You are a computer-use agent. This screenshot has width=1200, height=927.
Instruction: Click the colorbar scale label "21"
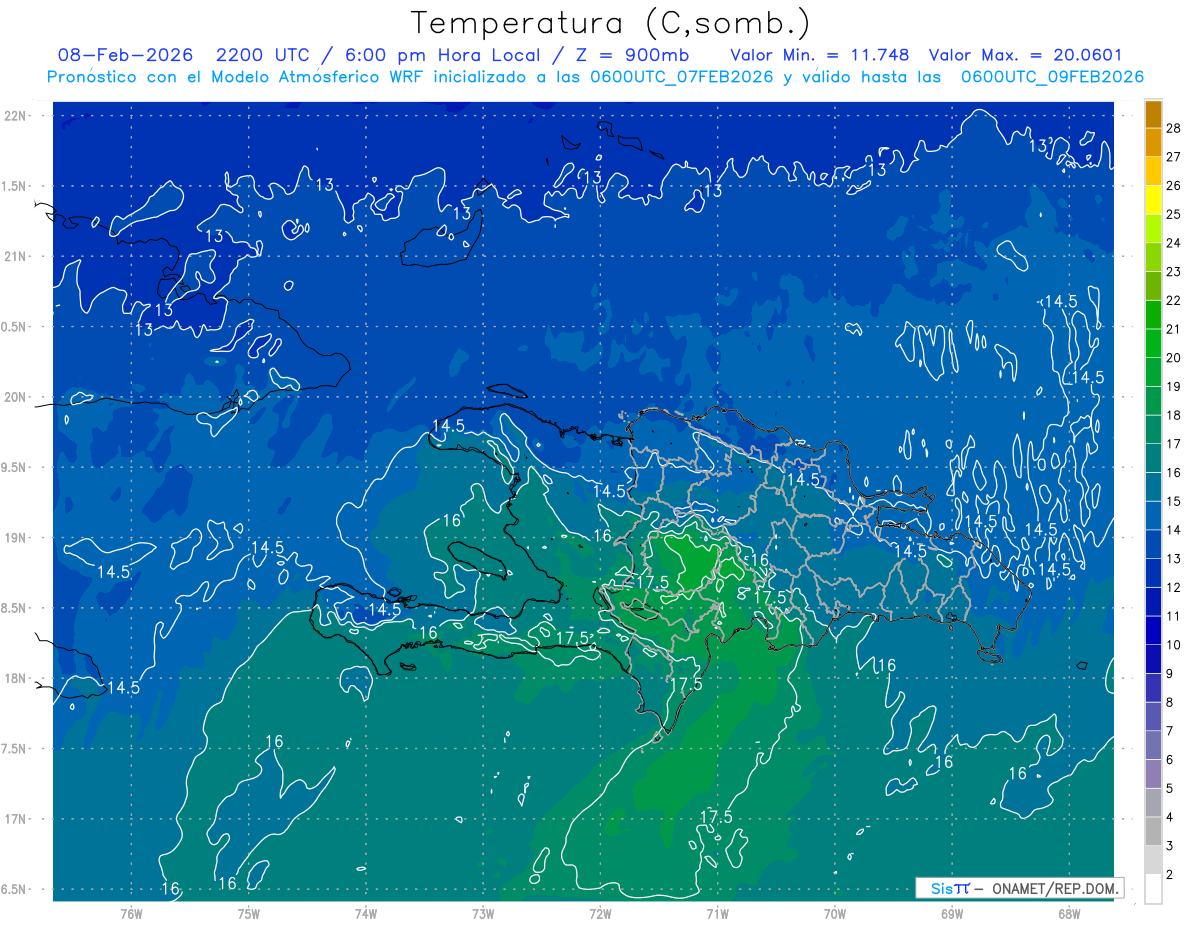[1174, 329]
